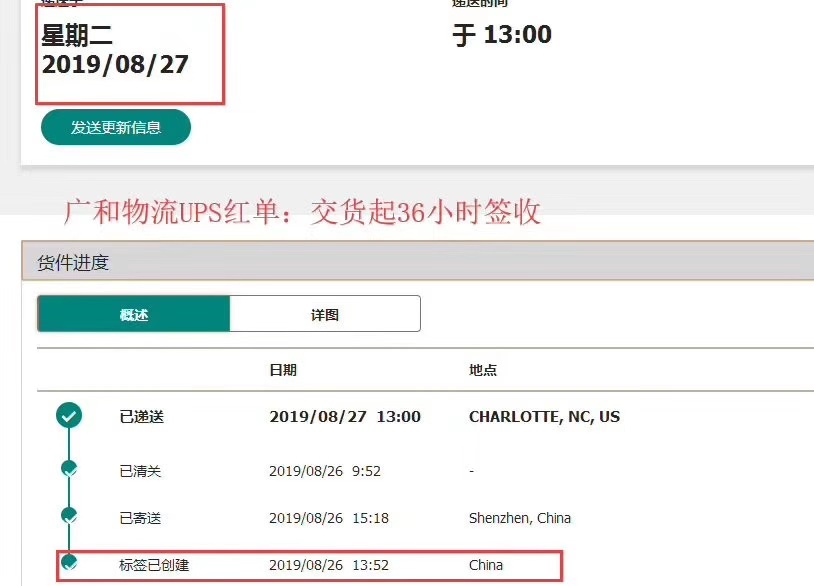Select the 已寄送 status label
This screenshot has height=586, width=814.
[x=140, y=518]
